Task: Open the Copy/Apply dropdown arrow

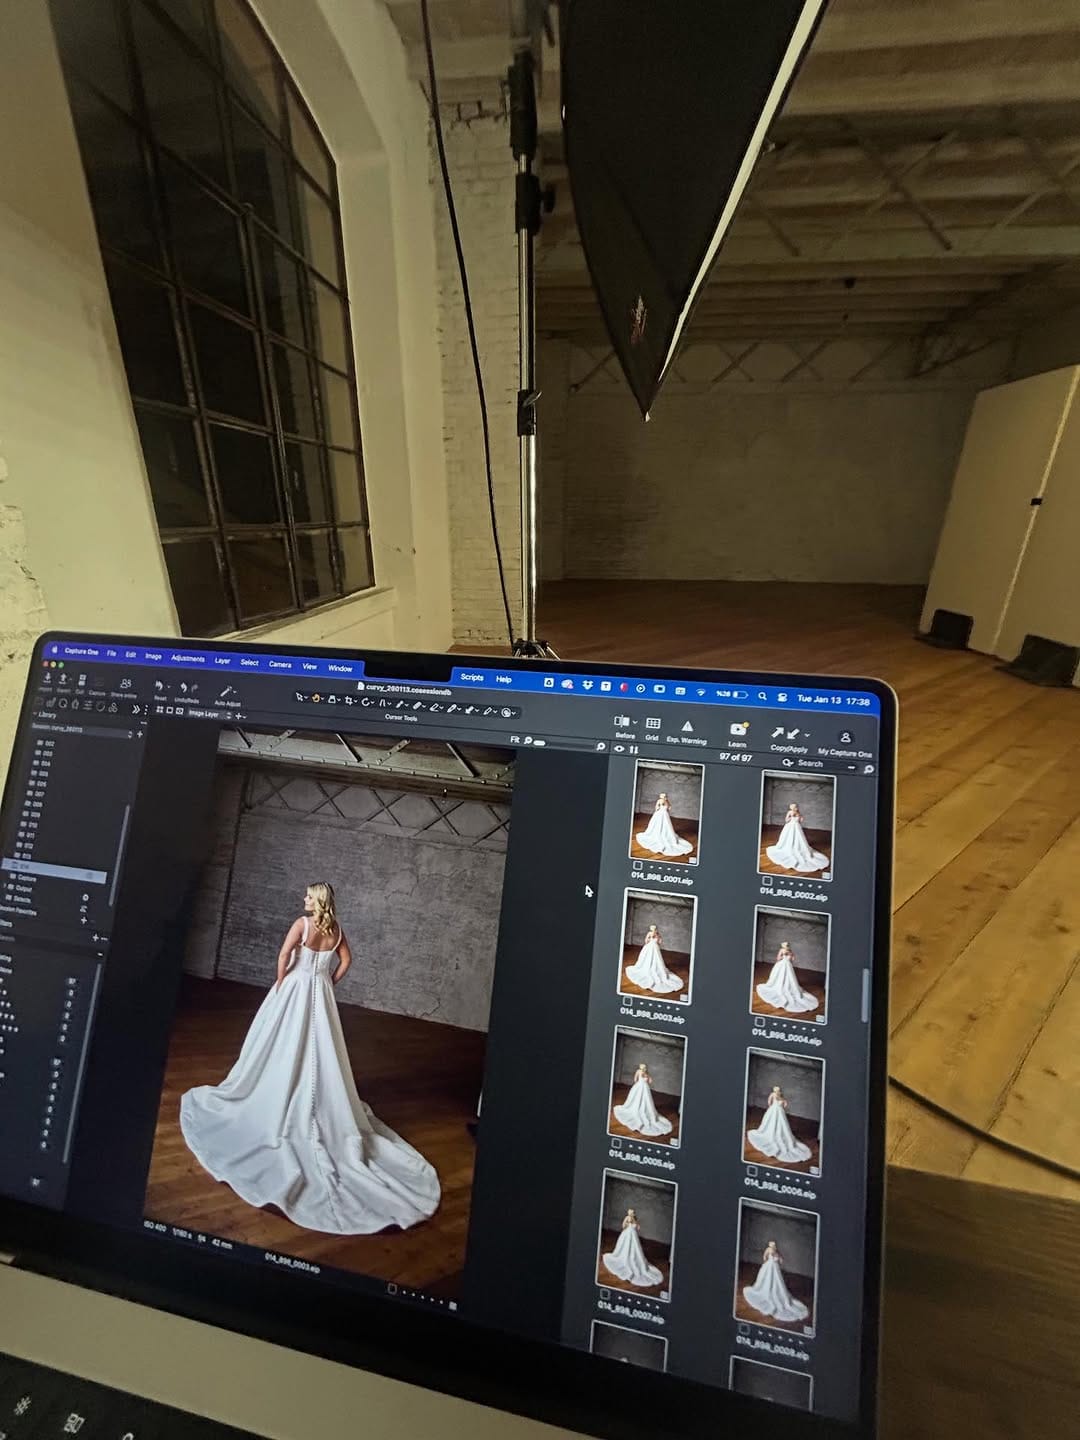Action: coord(807,735)
